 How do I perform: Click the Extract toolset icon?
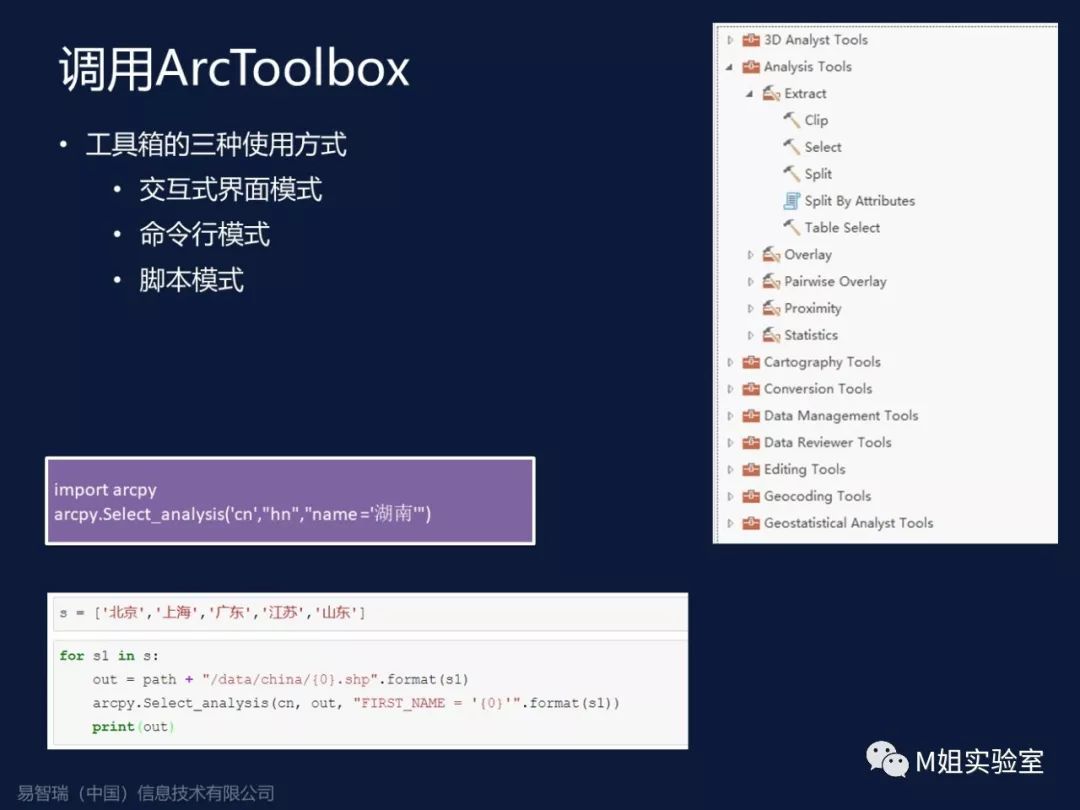pyautogui.click(x=771, y=94)
